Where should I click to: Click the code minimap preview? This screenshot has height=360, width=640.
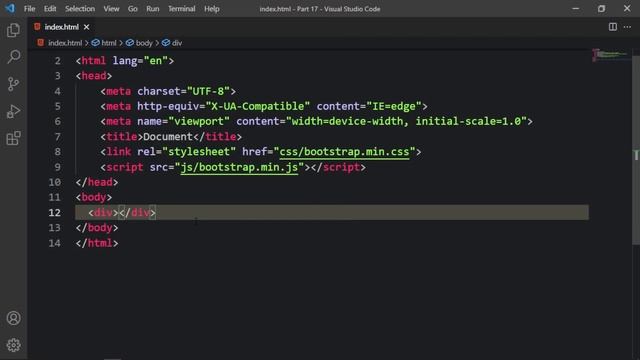coord(610,54)
